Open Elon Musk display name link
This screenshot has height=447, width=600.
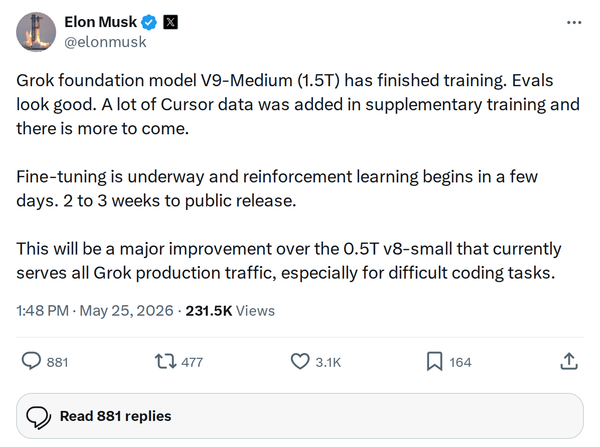[100, 22]
